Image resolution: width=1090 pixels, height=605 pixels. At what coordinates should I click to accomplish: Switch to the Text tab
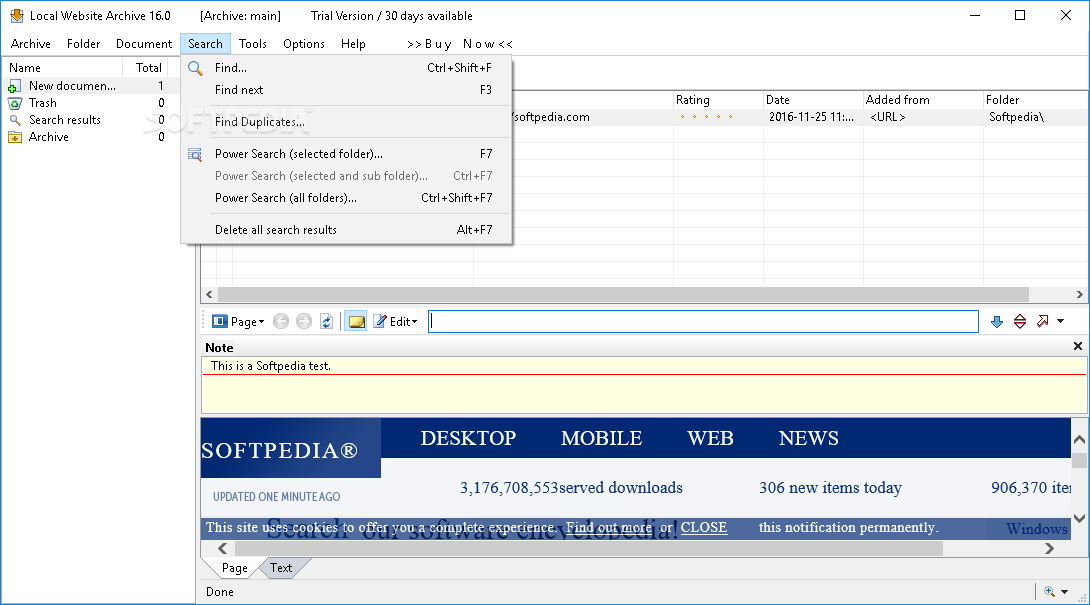(x=281, y=568)
